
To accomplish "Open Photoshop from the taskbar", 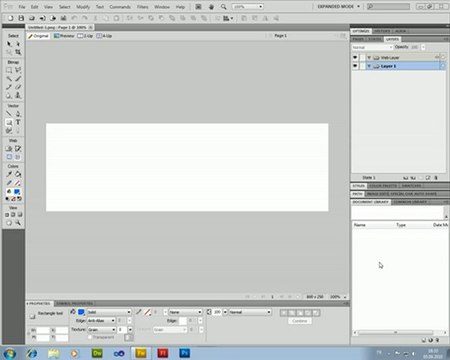I will coord(184,353).
